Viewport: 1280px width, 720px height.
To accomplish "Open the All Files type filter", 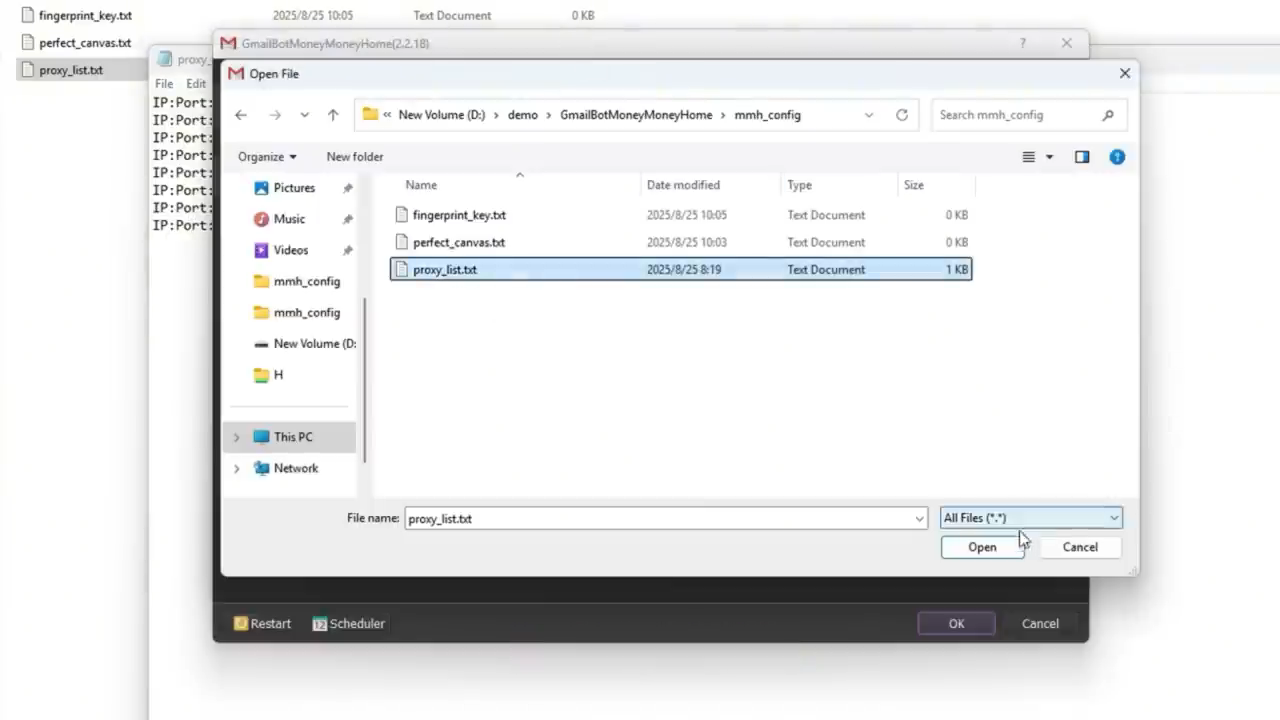I will pyautogui.click(x=1031, y=518).
